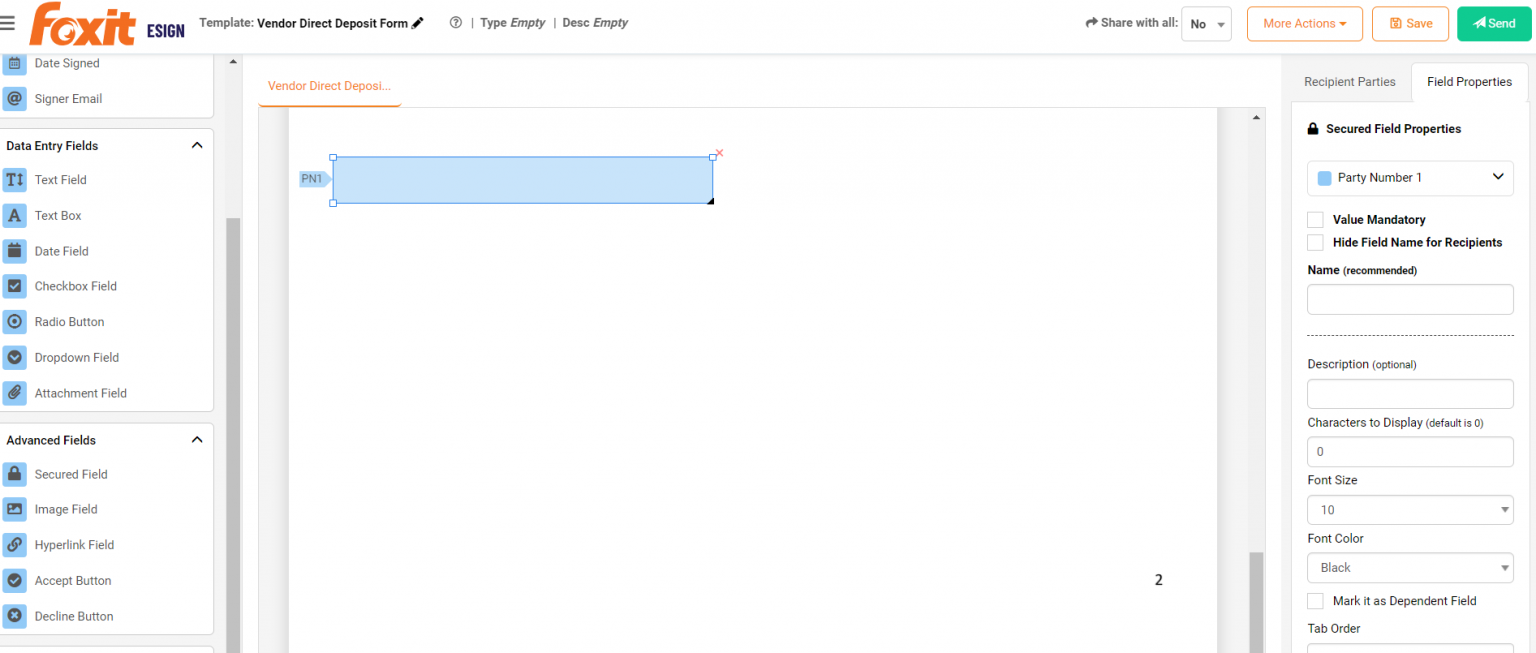
Task: Select the Checkbox Field tool
Action: 74,286
